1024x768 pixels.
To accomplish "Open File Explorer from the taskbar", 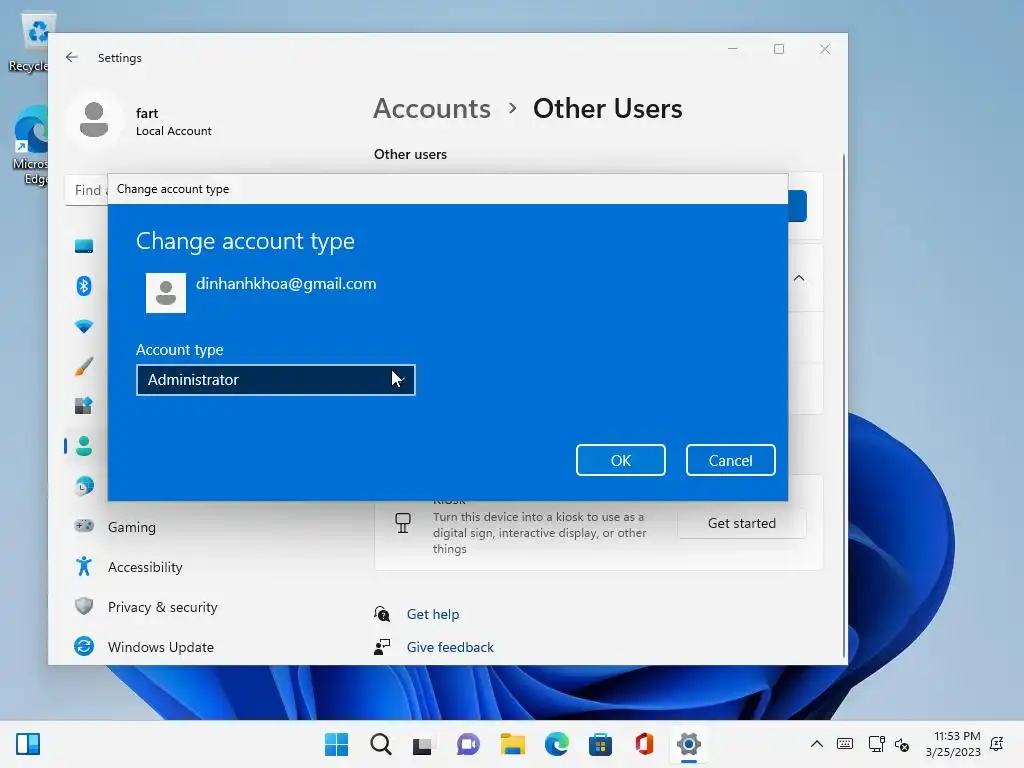I will pyautogui.click(x=513, y=744).
